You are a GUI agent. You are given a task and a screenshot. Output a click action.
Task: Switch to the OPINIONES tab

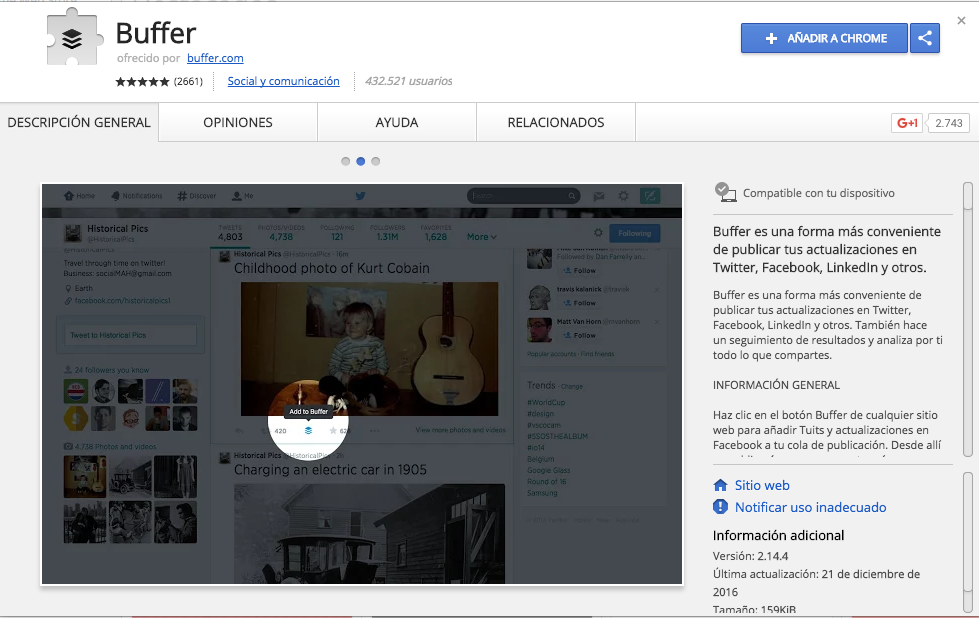coord(237,121)
